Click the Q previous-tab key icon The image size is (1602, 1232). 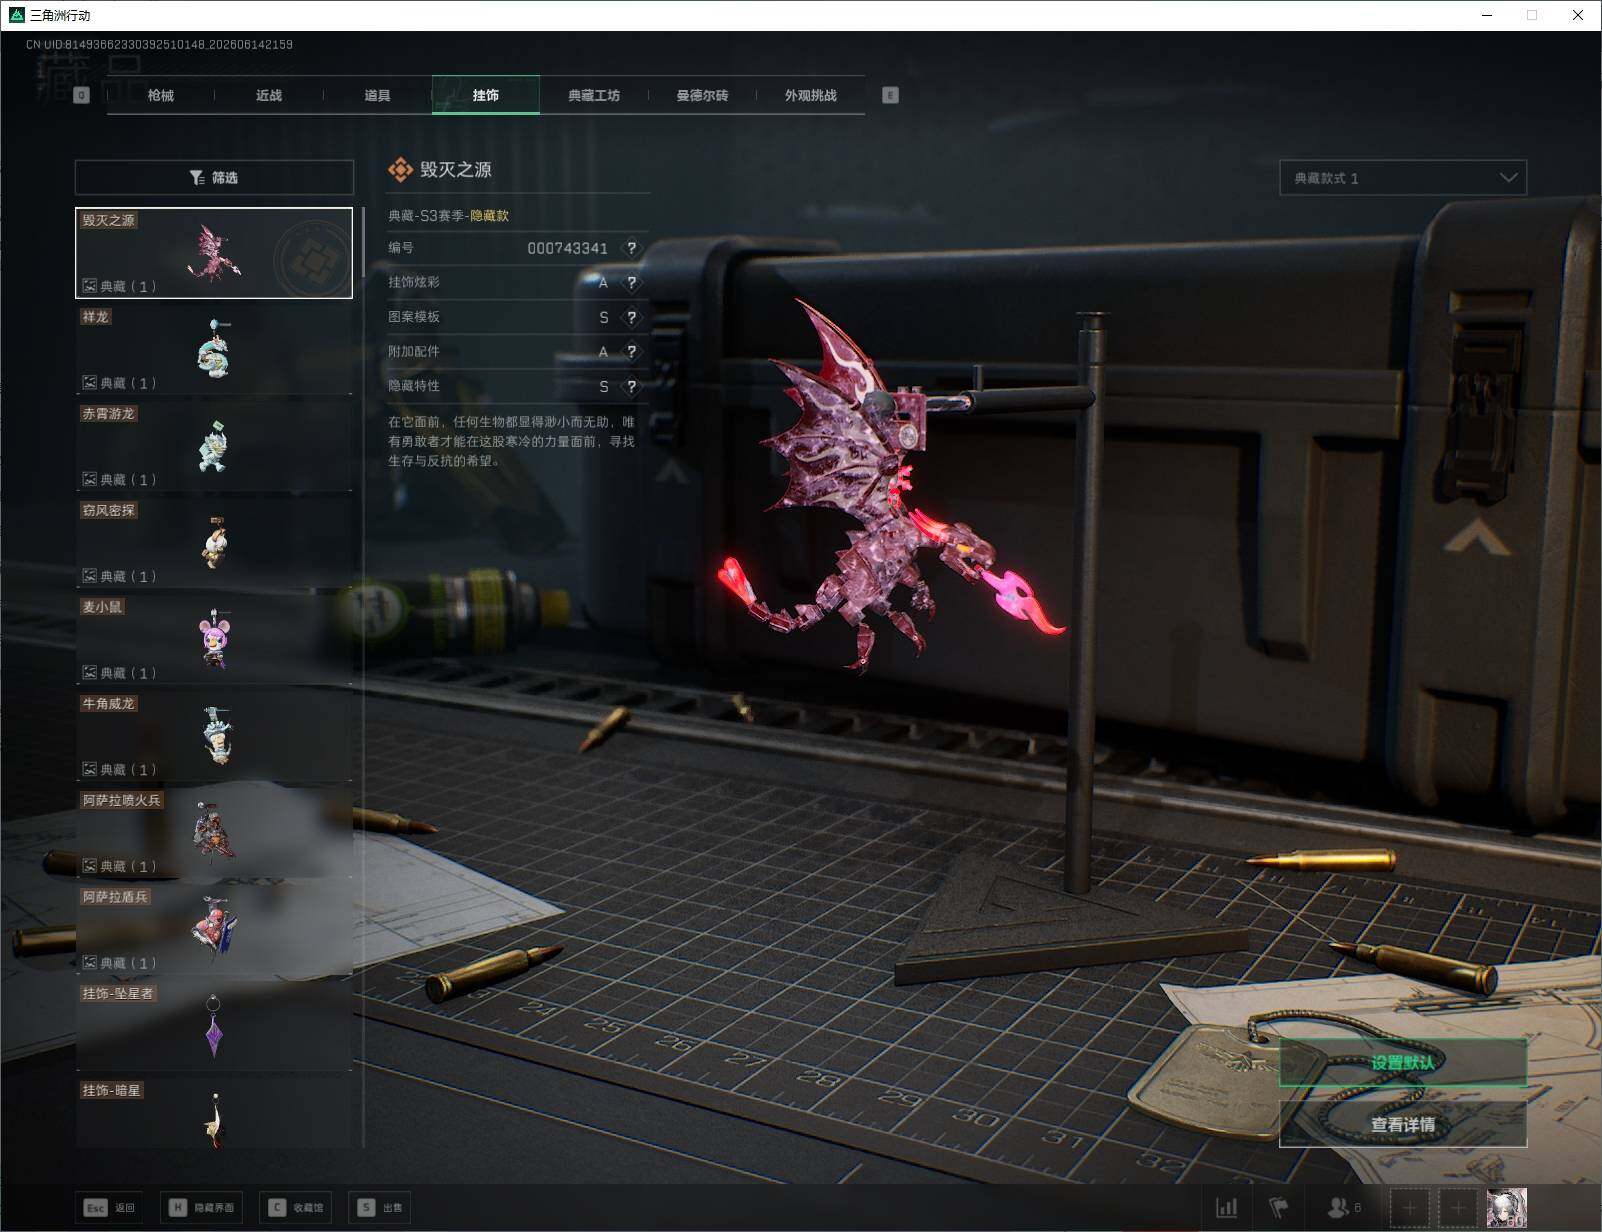click(81, 95)
